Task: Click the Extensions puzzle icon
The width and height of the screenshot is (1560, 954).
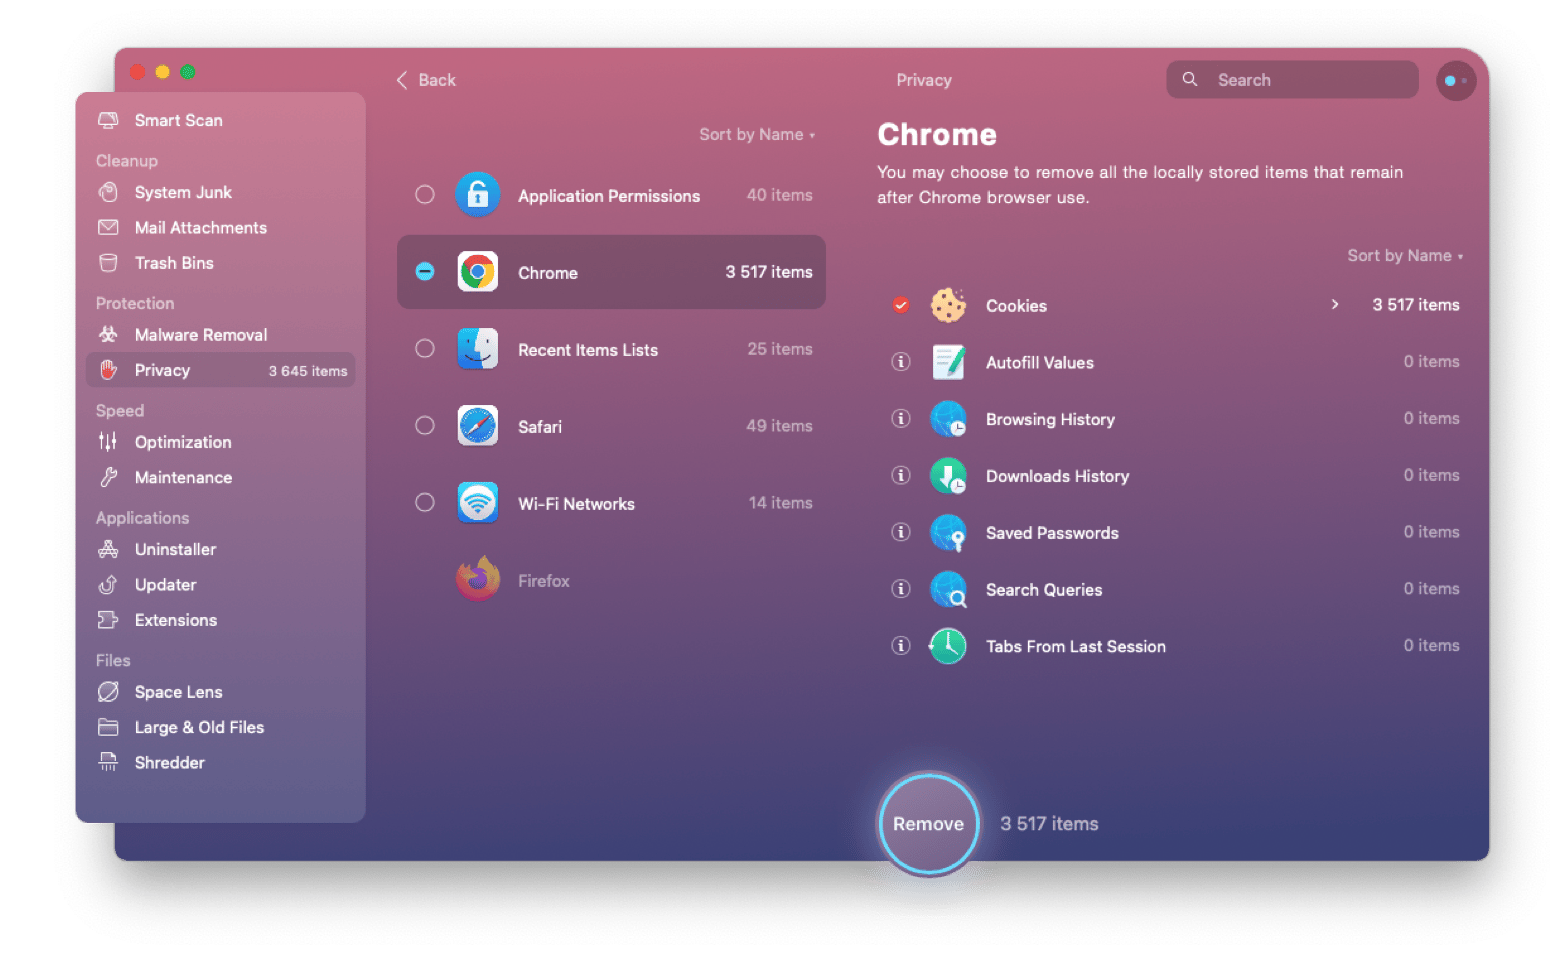Action: 108,620
